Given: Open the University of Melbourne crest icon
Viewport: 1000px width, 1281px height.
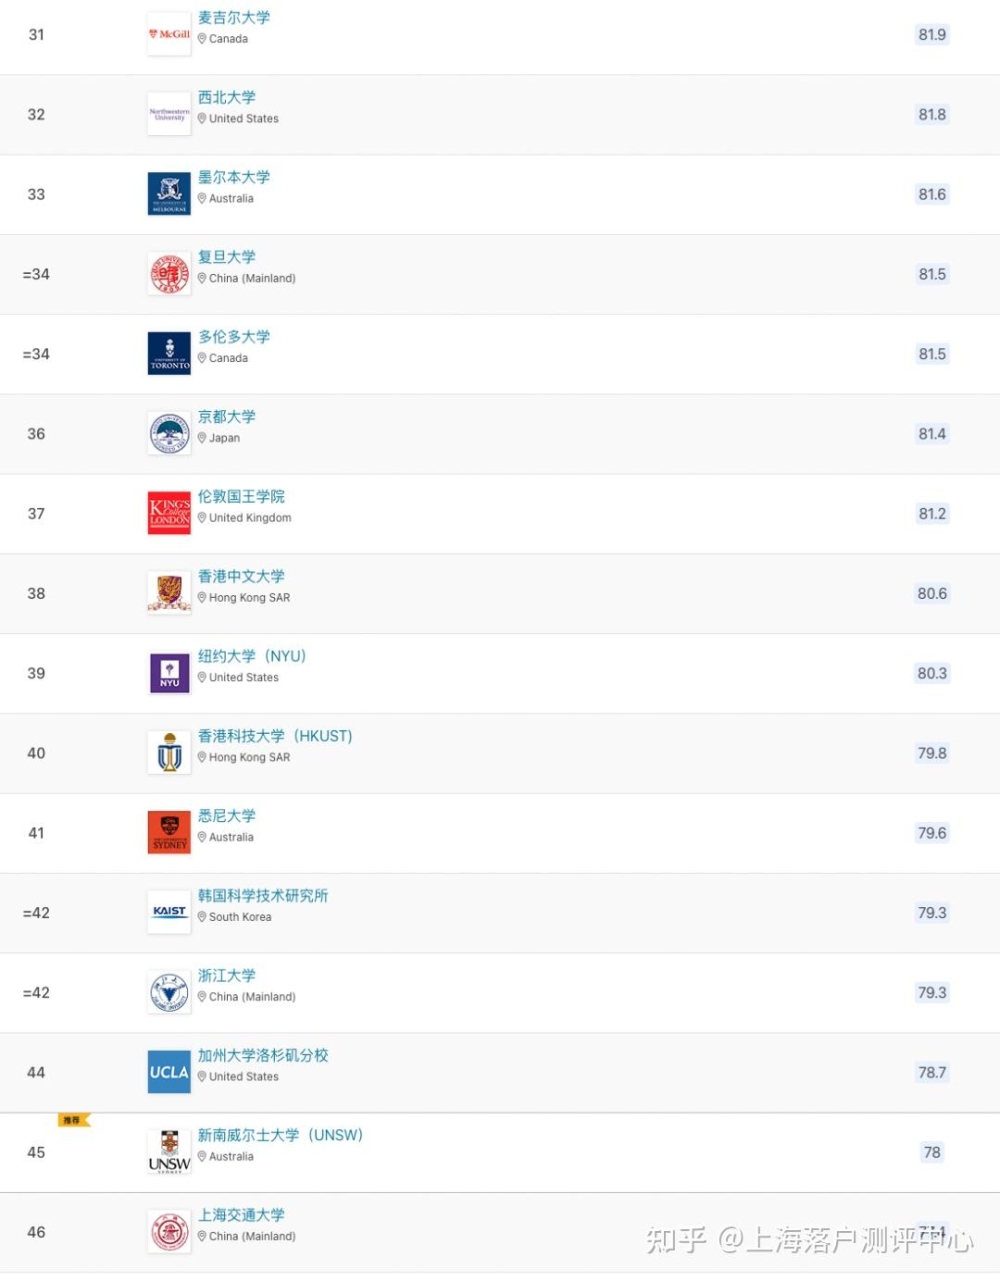Looking at the screenshot, I should [169, 194].
